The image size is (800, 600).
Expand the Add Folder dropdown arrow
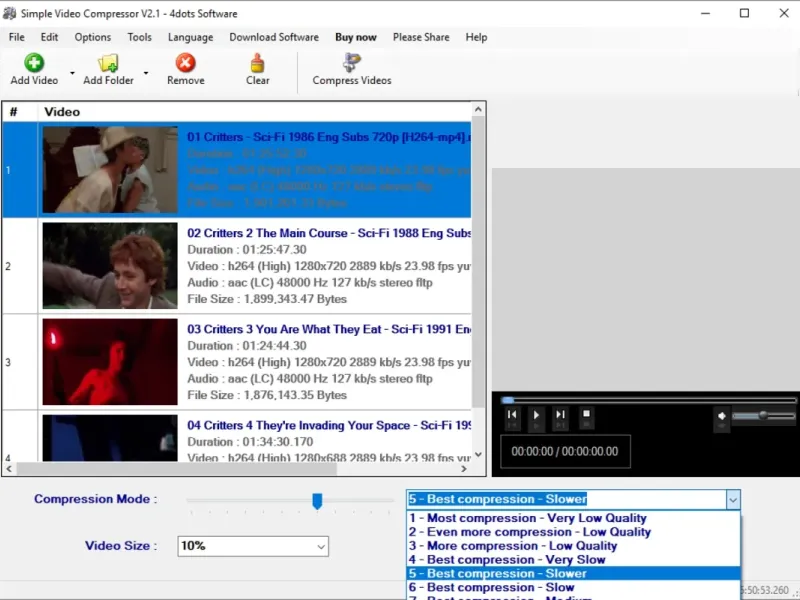pyautogui.click(x=146, y=73)
